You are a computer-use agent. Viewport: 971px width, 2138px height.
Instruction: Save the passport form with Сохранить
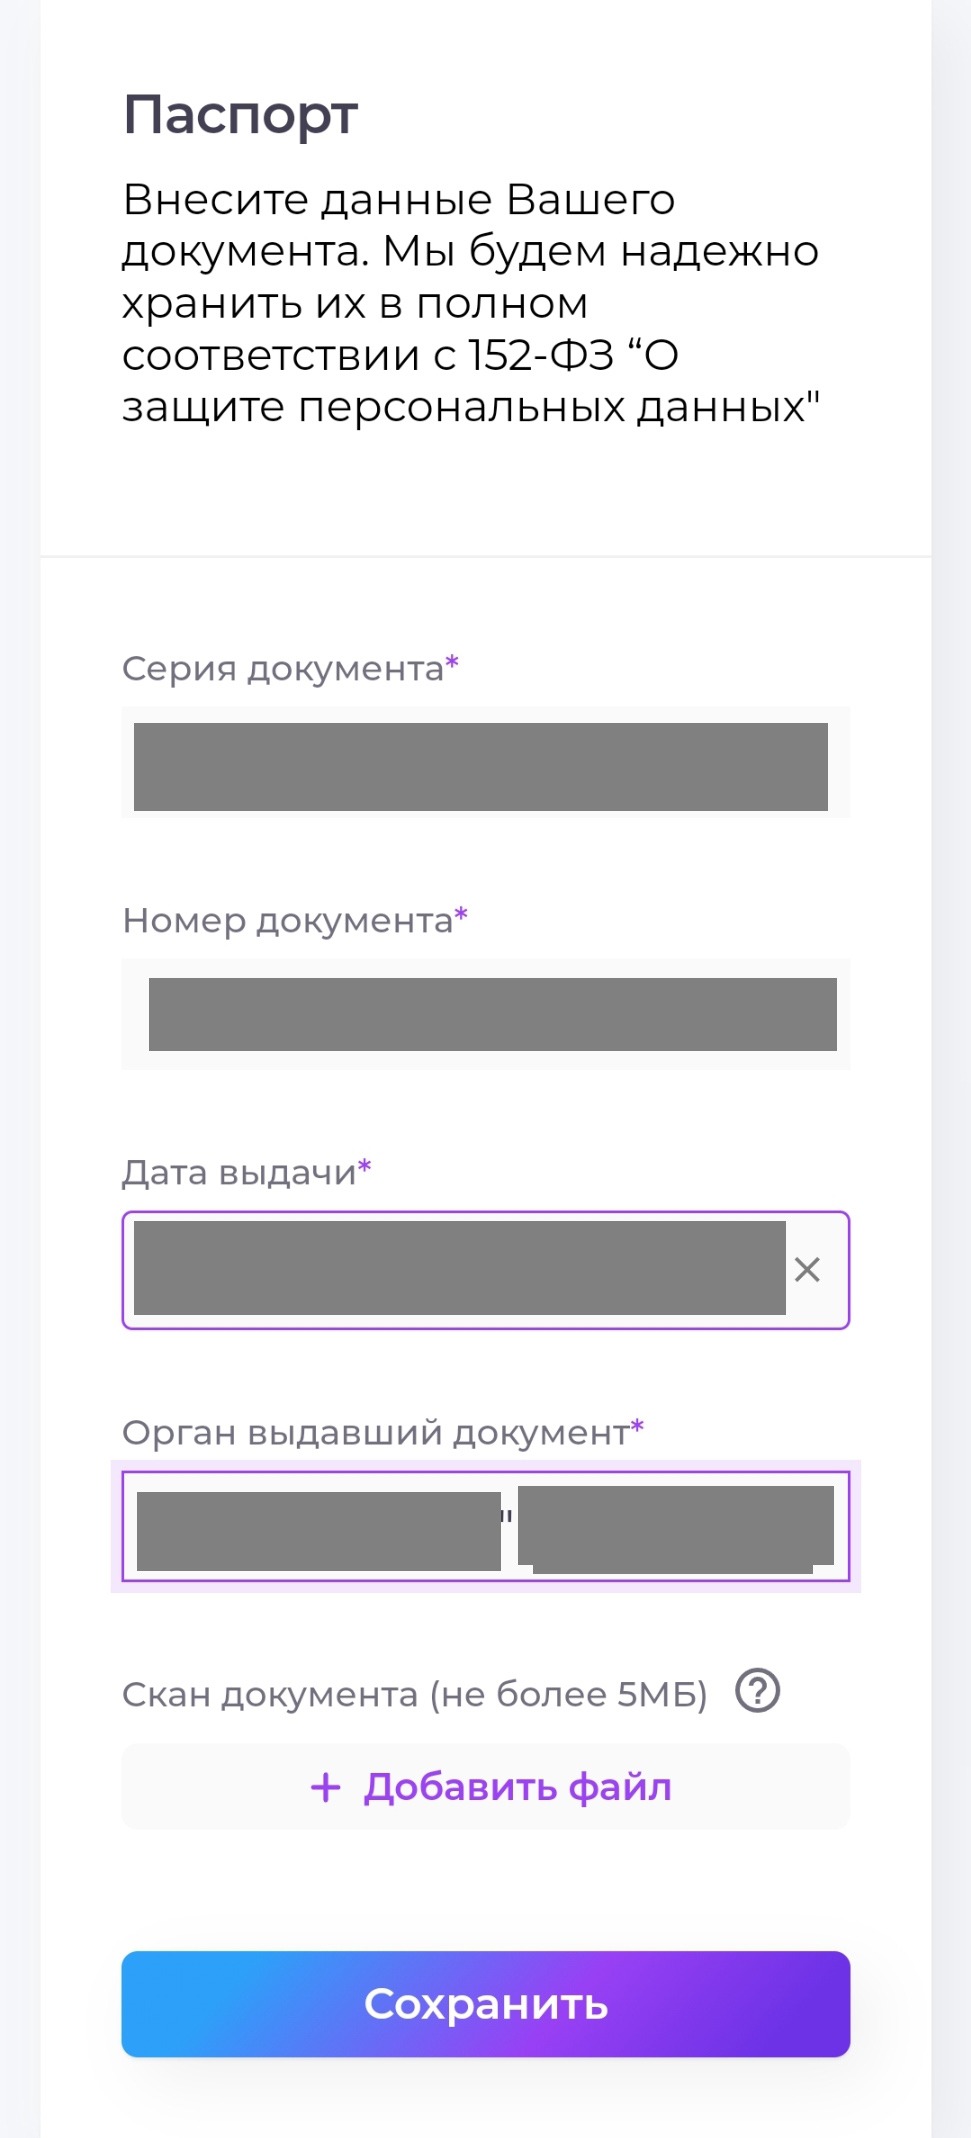tap(486, 2004)
